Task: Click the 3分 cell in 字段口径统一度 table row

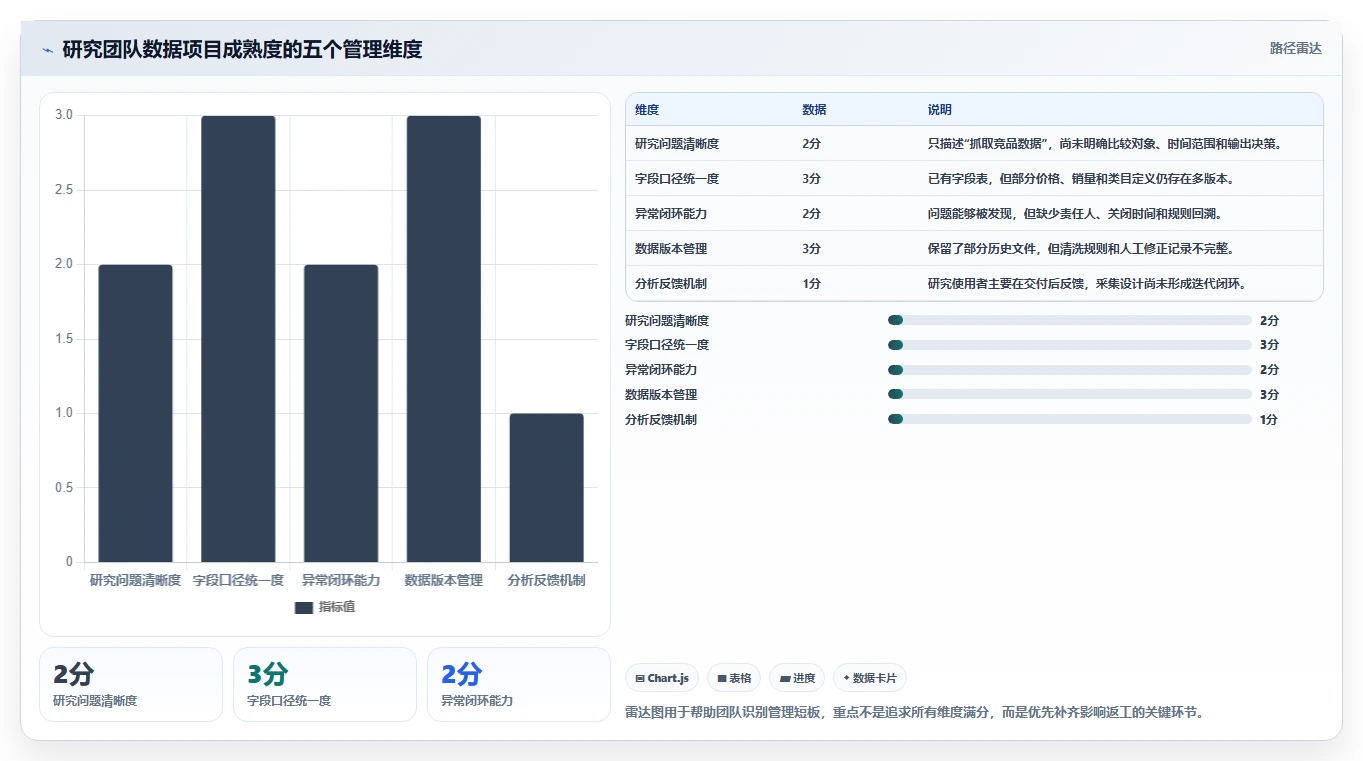Action: pyautogui.click(x=811, y=179)
